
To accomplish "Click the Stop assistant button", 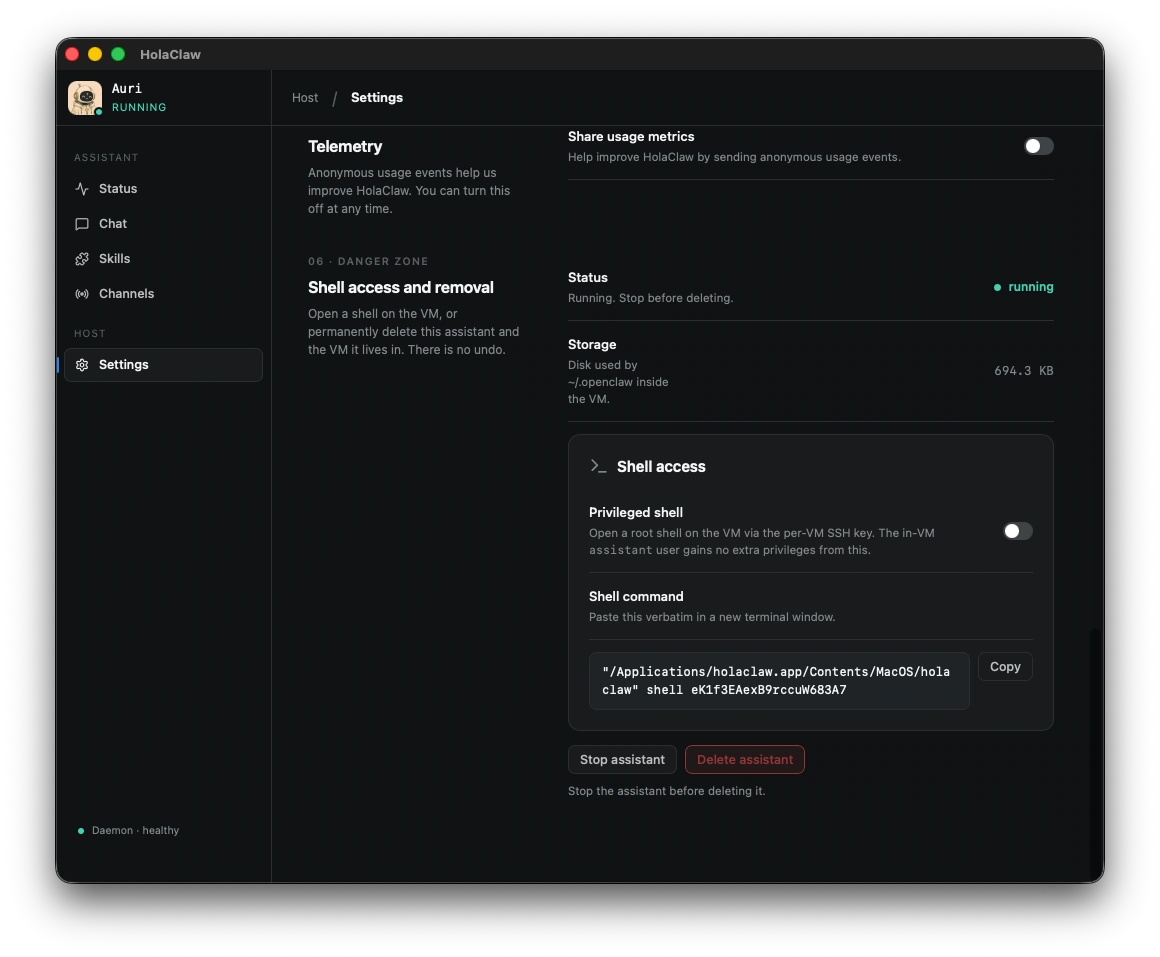I will [622, 760].
